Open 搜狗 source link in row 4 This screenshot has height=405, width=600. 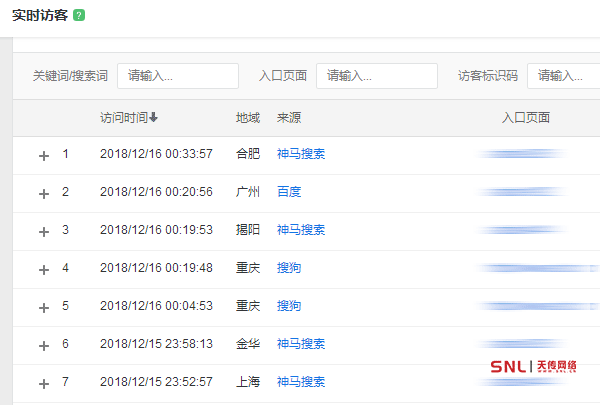(x=289, y=268)
